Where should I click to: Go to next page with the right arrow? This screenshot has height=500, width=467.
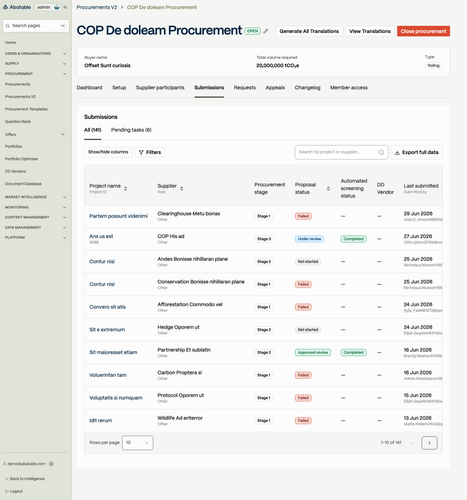click(x=429, y=443)
